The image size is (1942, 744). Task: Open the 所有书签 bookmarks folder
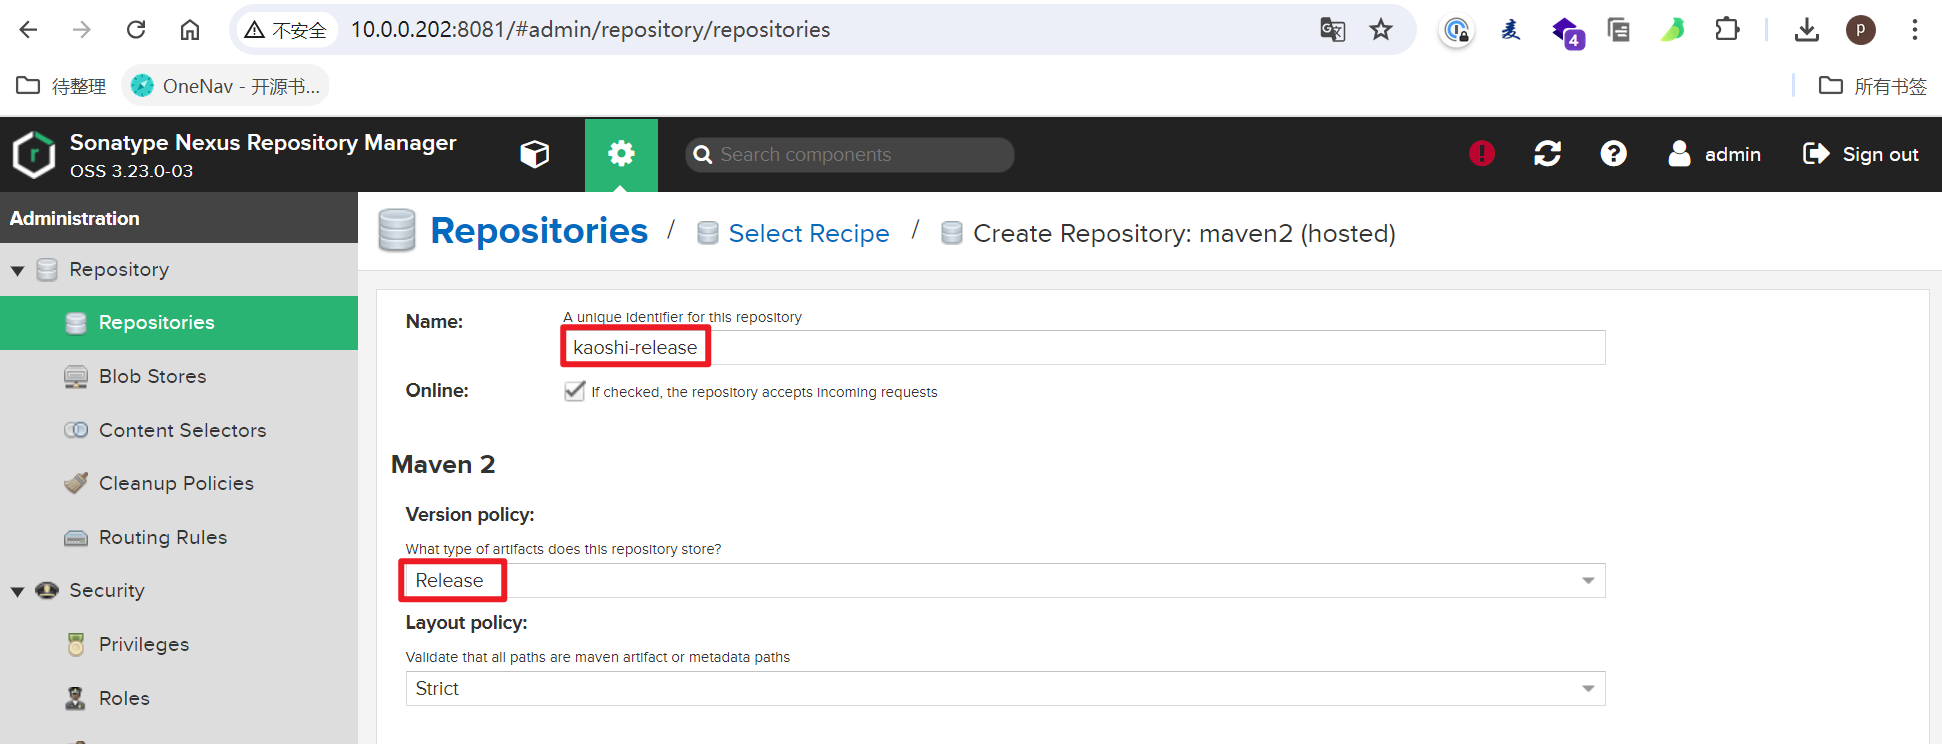(1873, 86)
